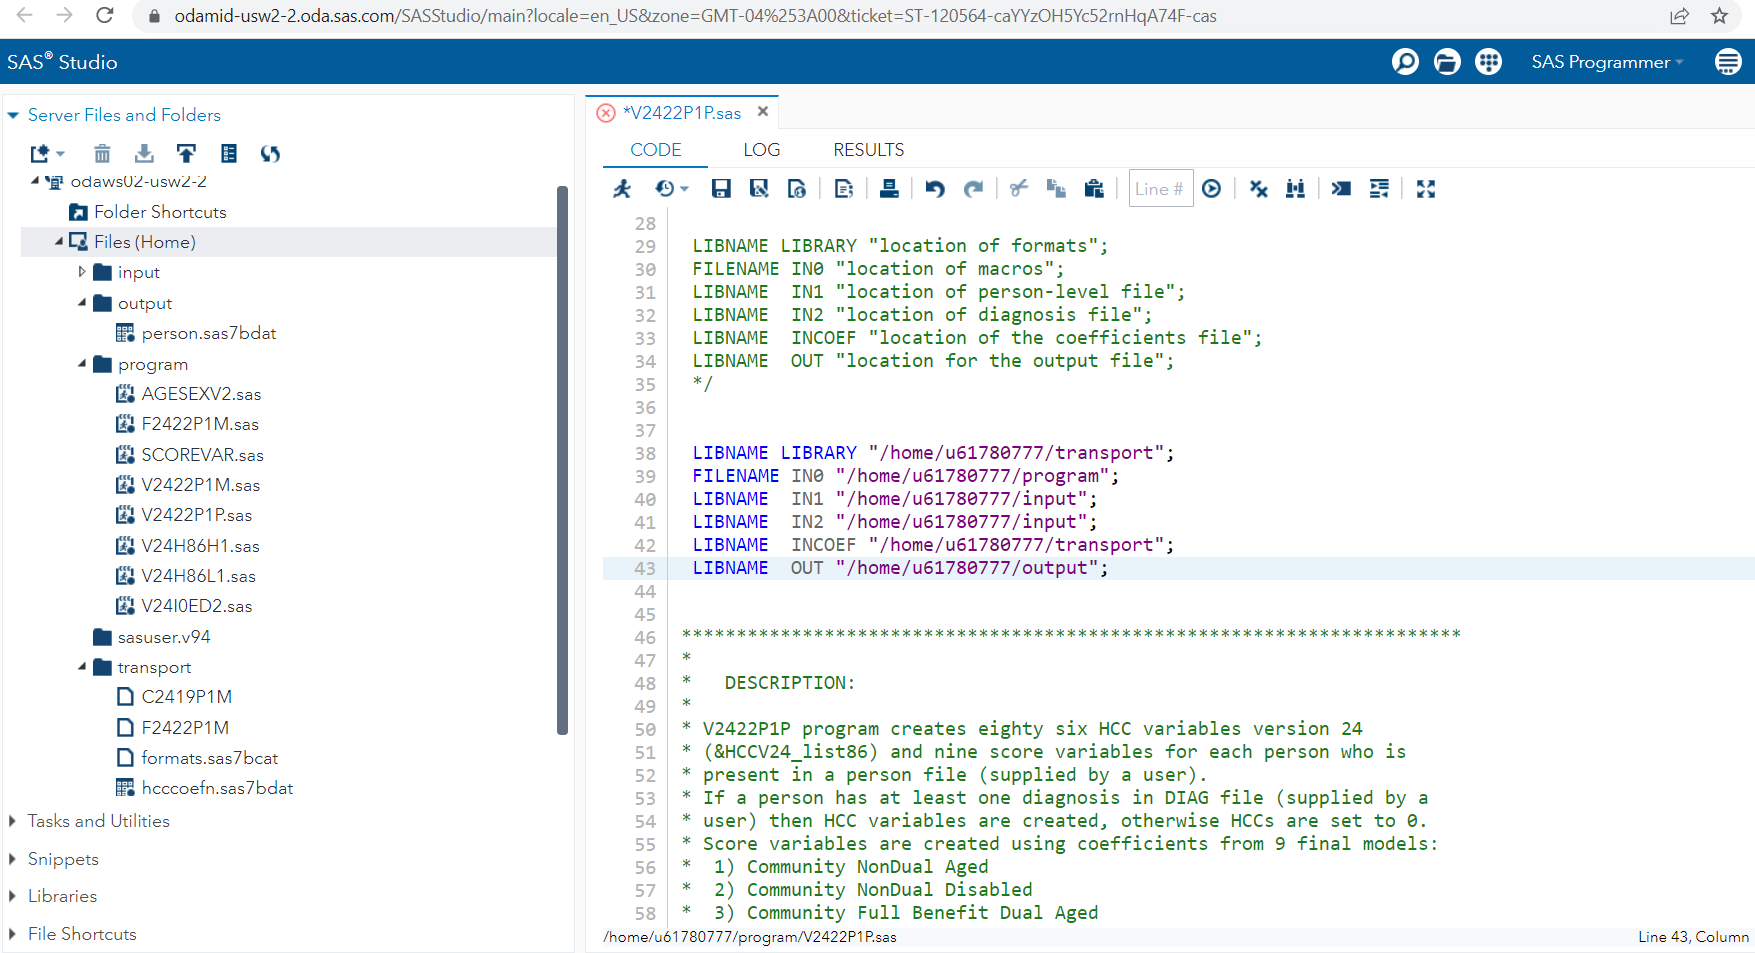Image resolution: width=1755 pixels, height=953 pixels.
Task: Expand the input folder in the tree
Action: click(x=82, y=272)
